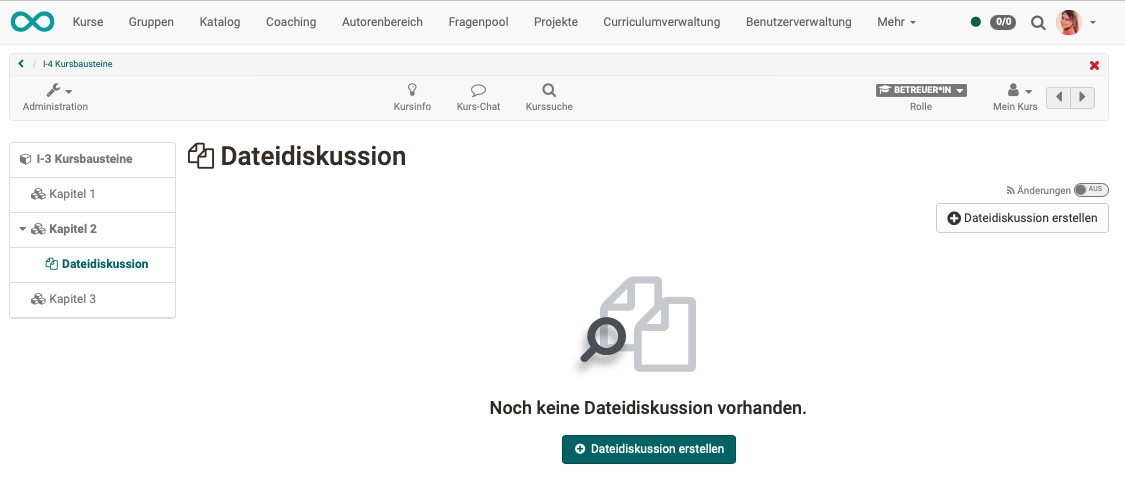The image size is (1125, 486).
Task: Open the Benutzerverwaltung tab
Action: (x=799, y=22)
